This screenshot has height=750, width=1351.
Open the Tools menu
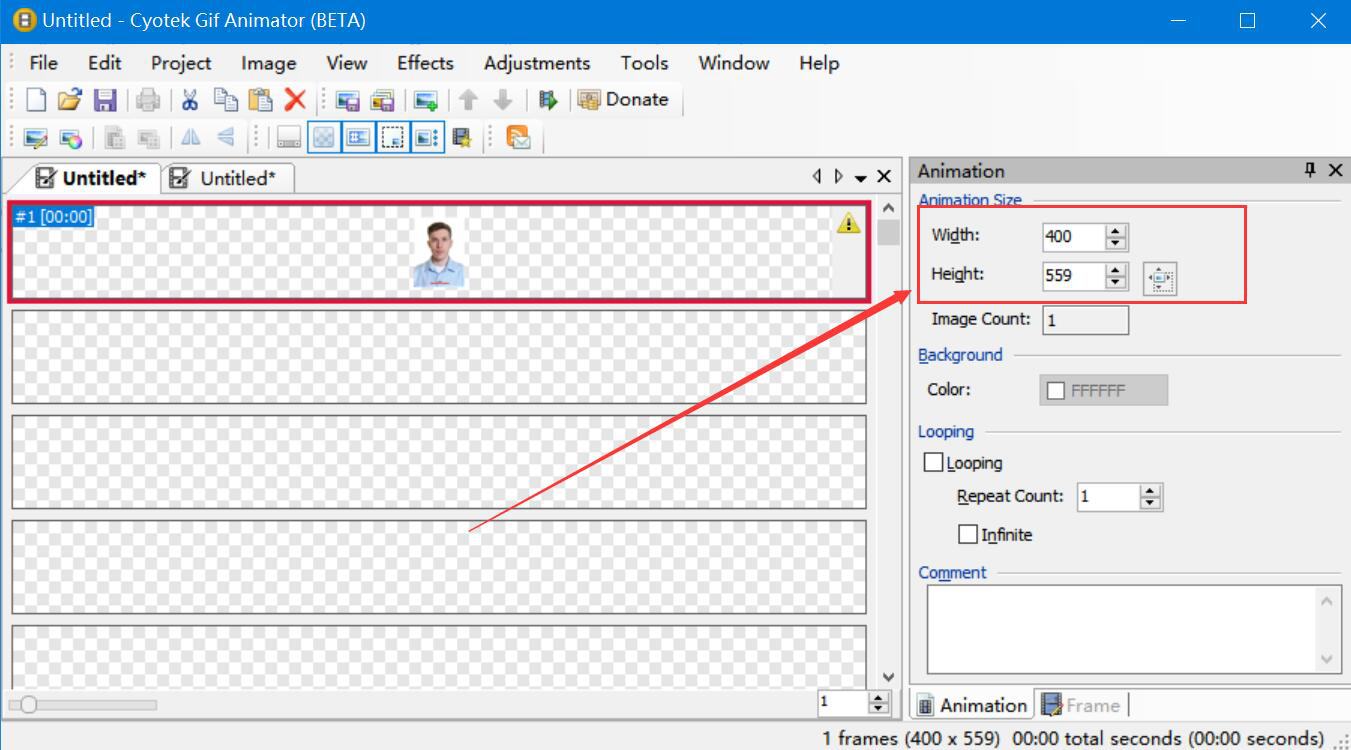[644, 63]
